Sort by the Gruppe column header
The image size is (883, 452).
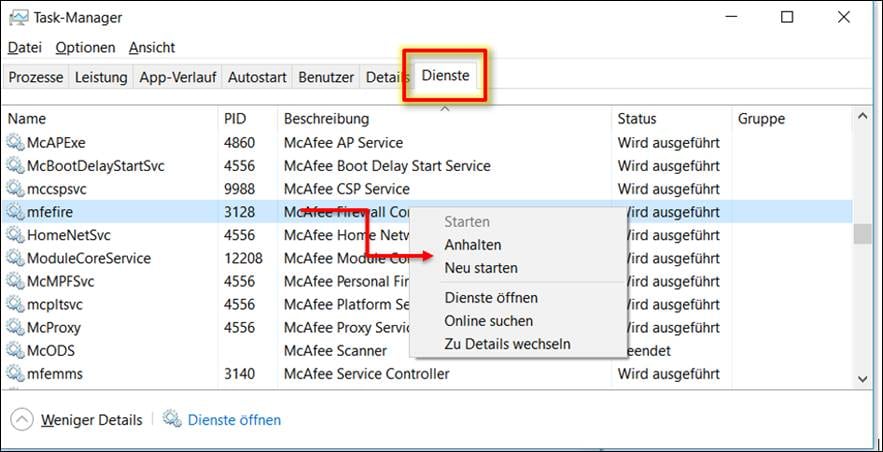(792, 119)
